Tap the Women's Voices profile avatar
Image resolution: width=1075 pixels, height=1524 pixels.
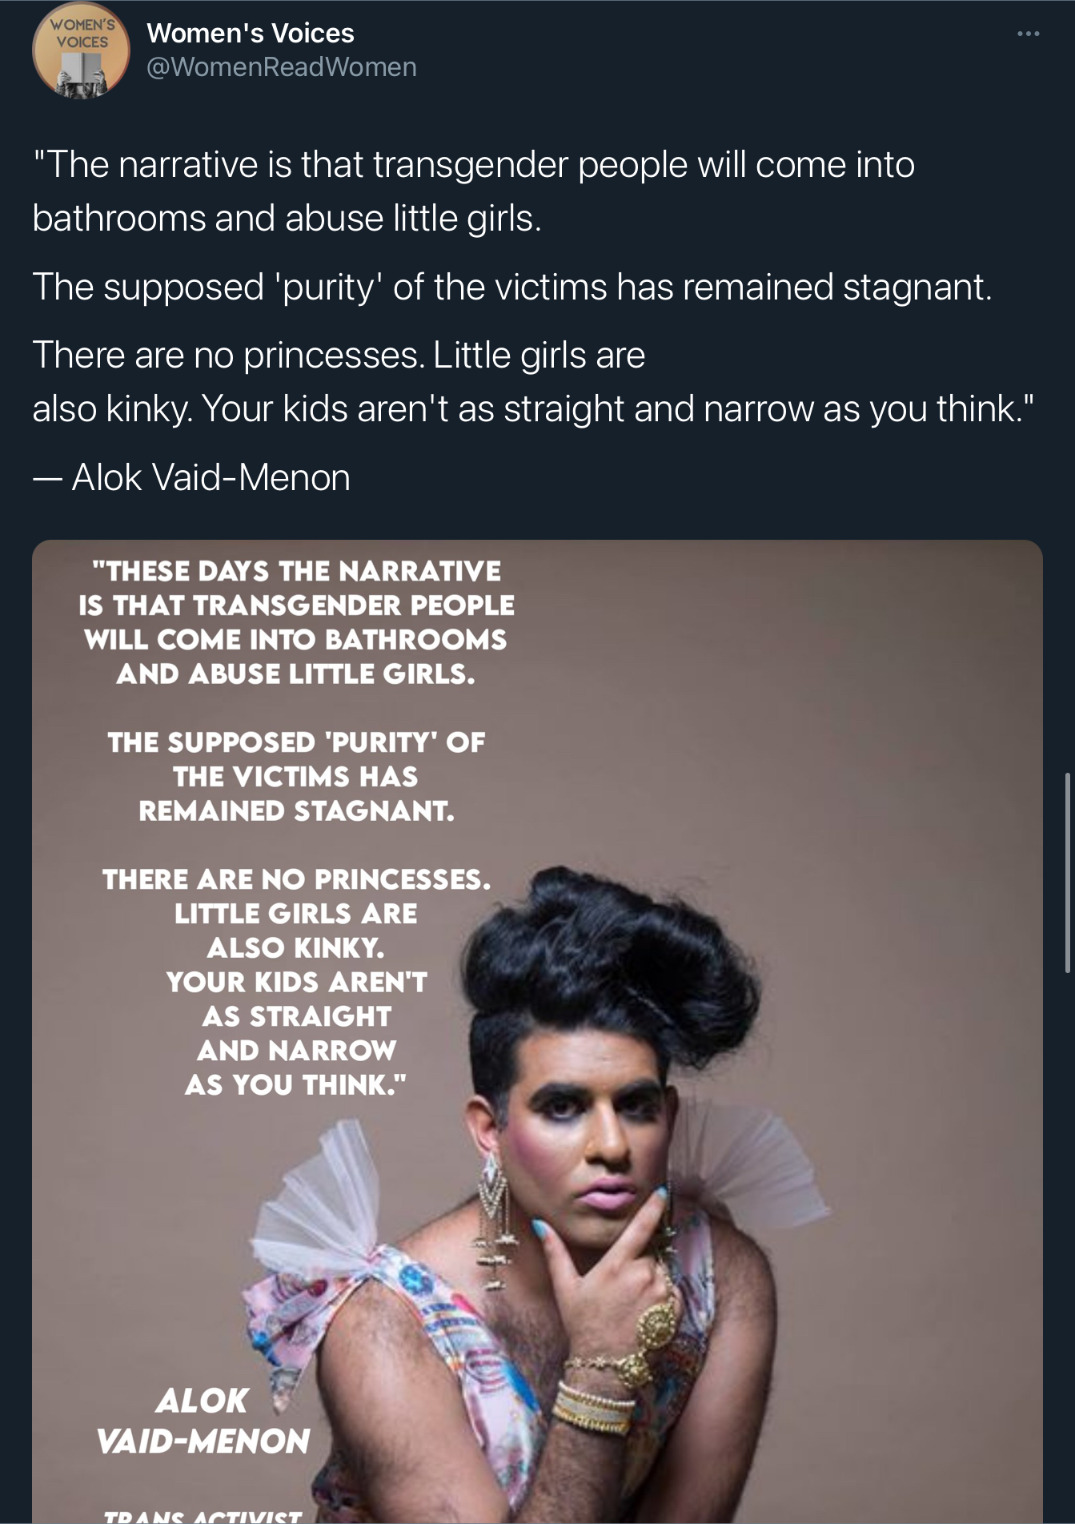coord(81,50)
